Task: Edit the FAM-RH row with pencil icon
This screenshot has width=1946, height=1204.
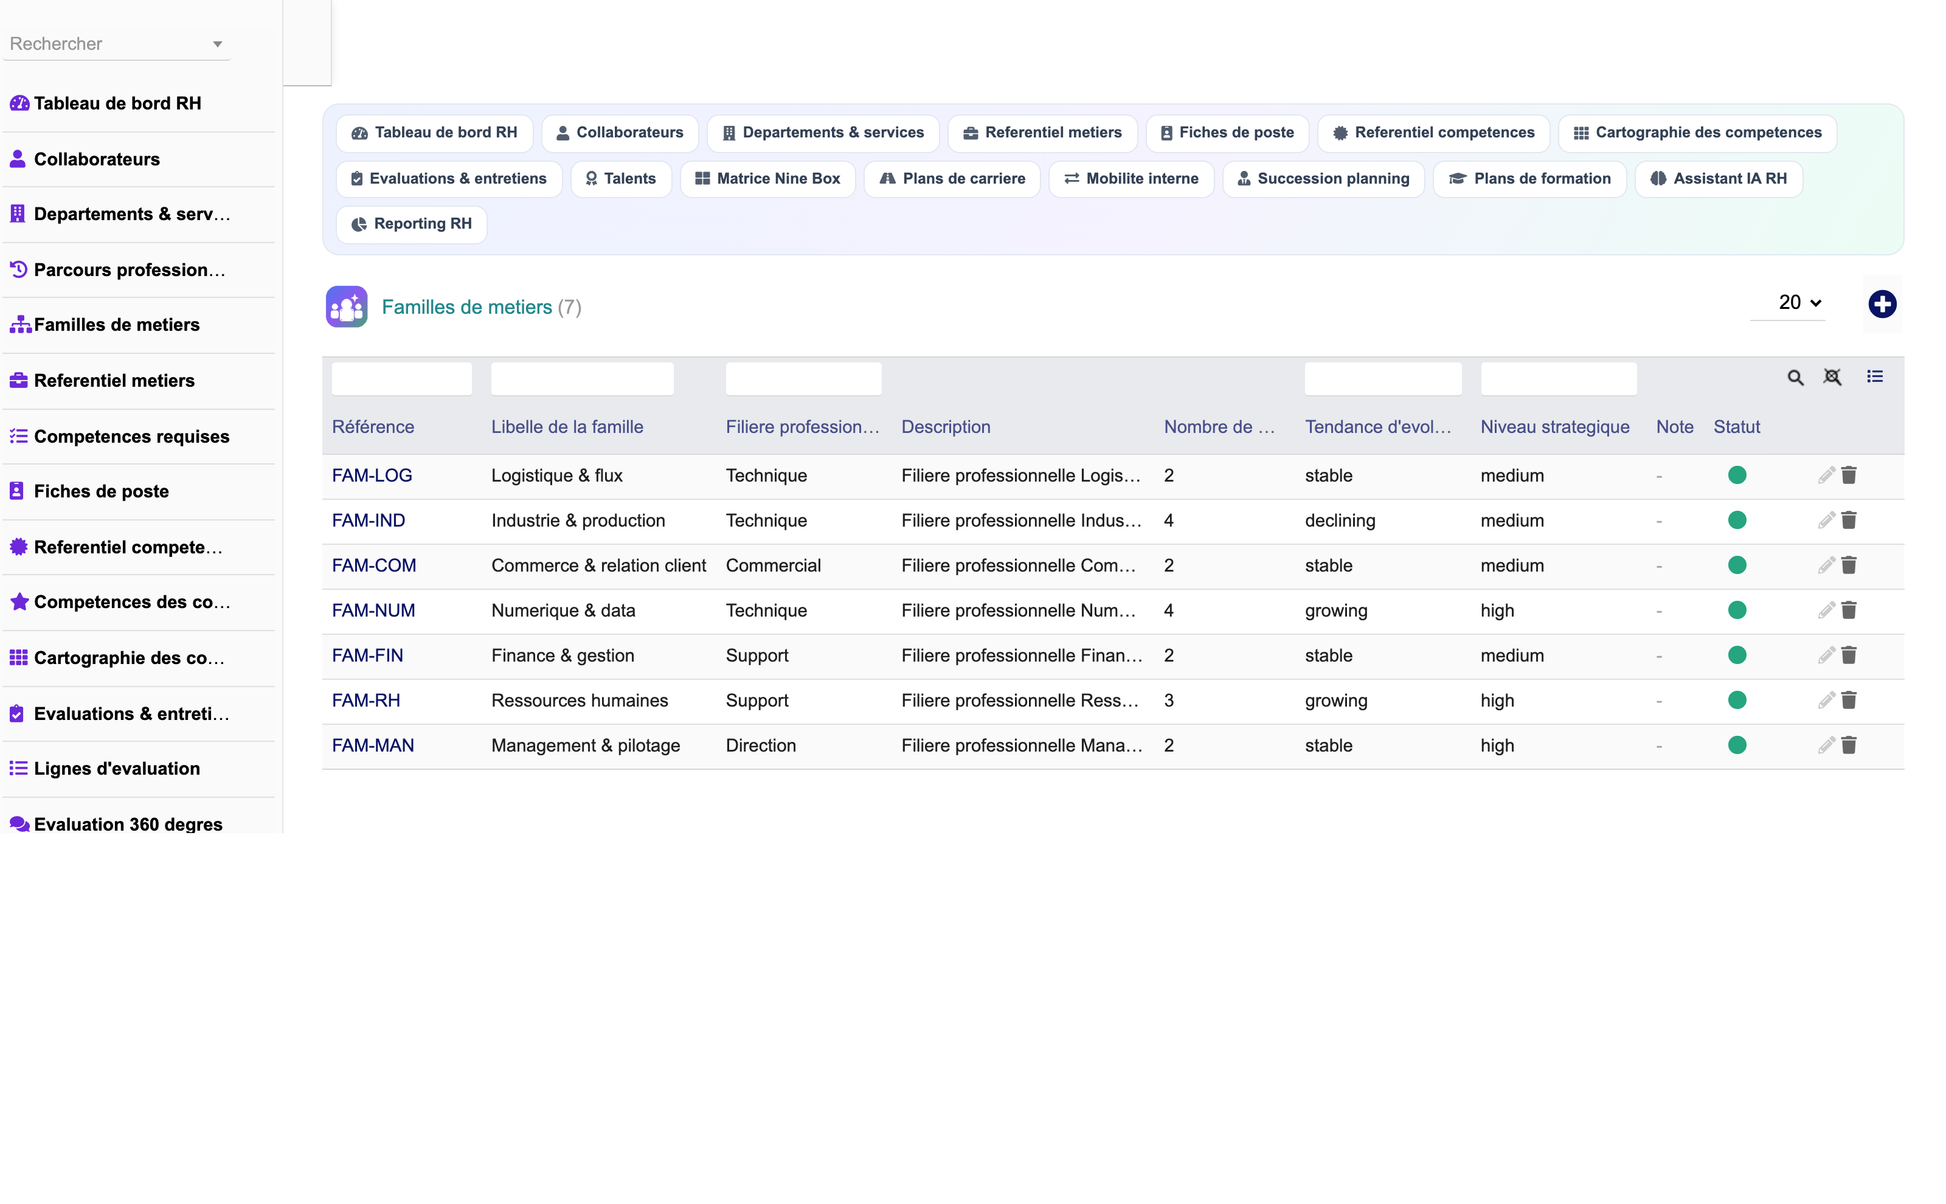Action: (1826, 700)
